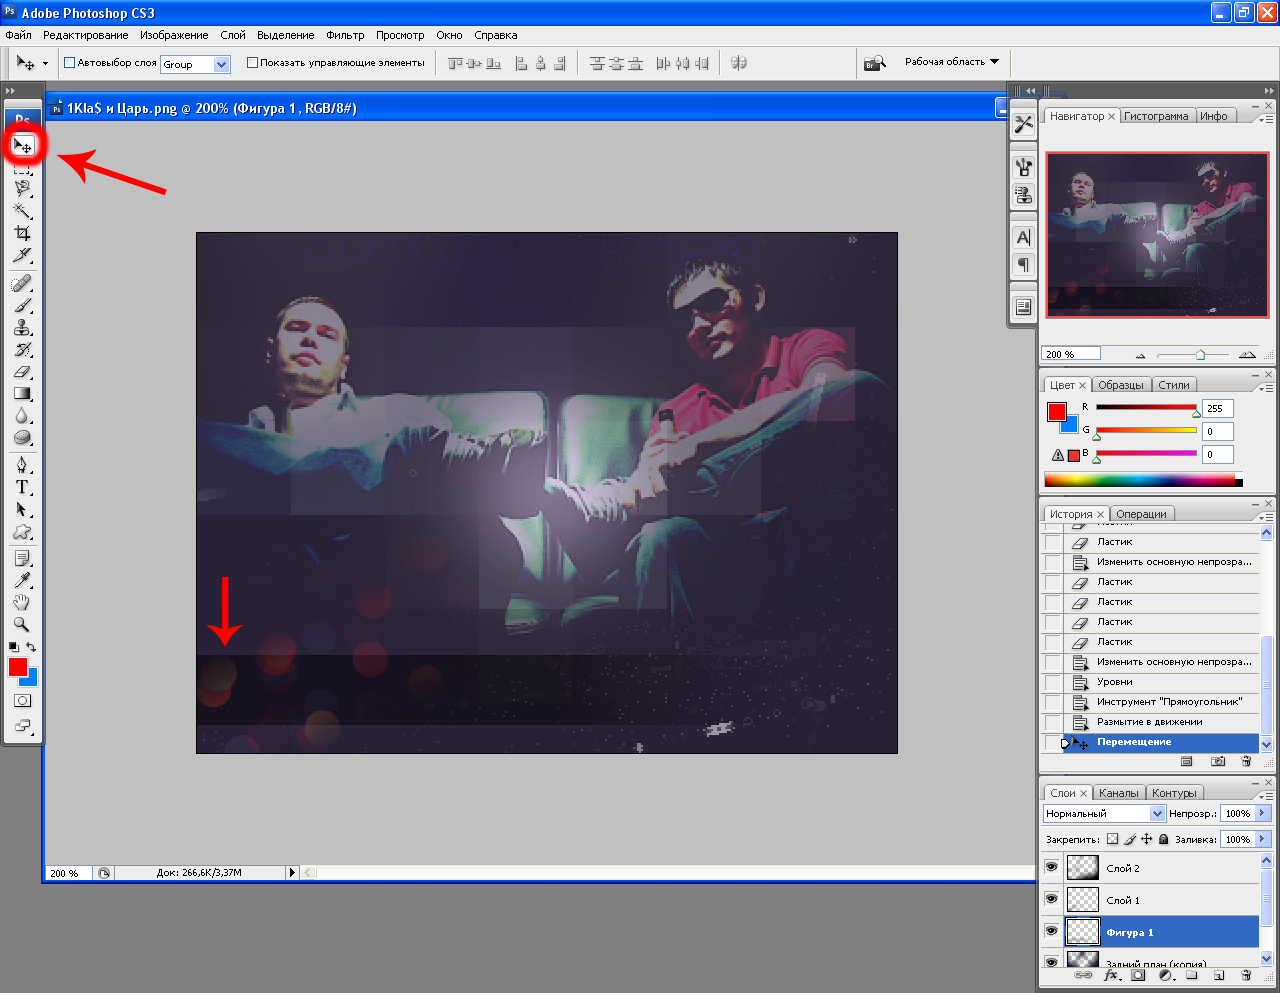Image resolution: width=1280 pixels, height=993 pixels.
Task: Pick the Magic Wand tool
Action: (x=22, y=210)
